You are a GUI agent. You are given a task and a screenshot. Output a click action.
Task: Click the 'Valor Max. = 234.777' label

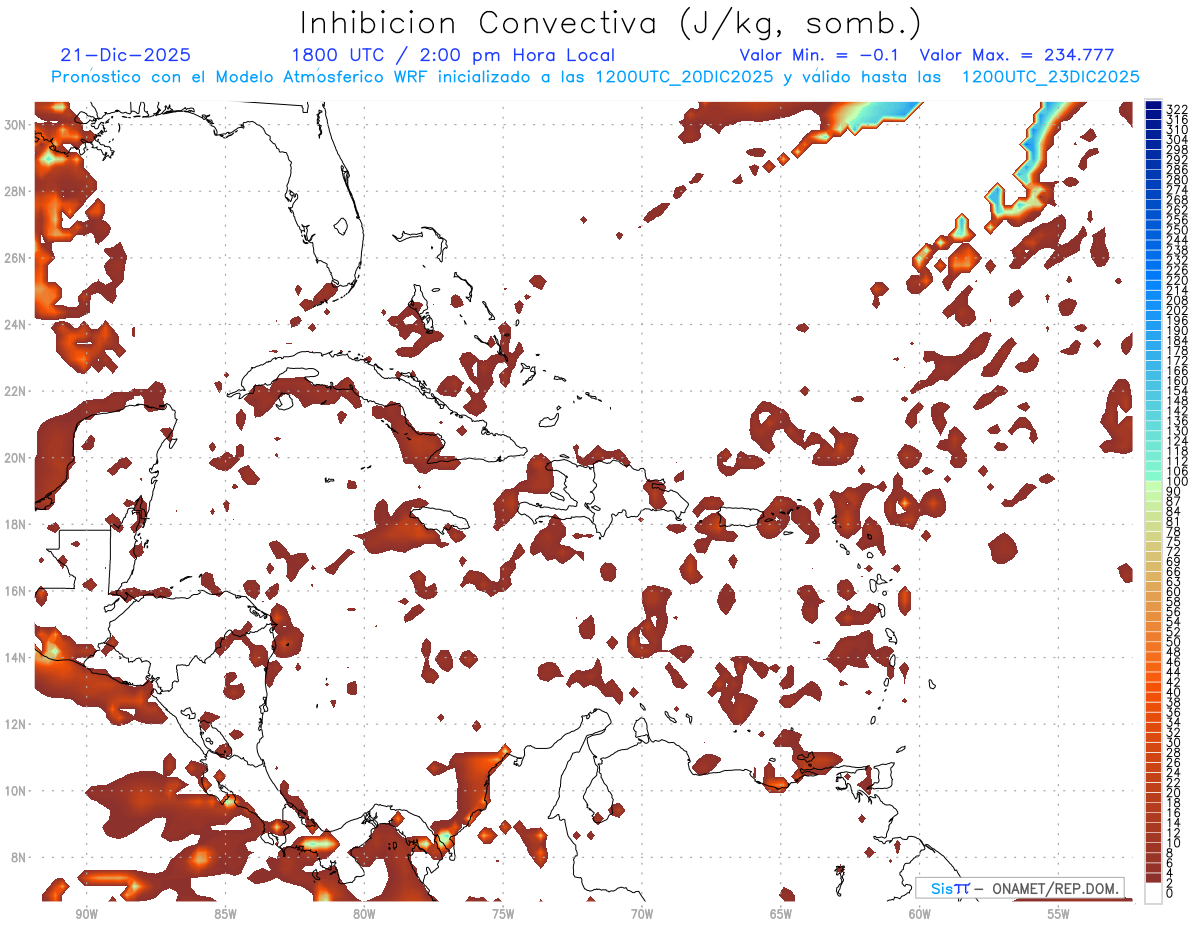coord(1017,56)
